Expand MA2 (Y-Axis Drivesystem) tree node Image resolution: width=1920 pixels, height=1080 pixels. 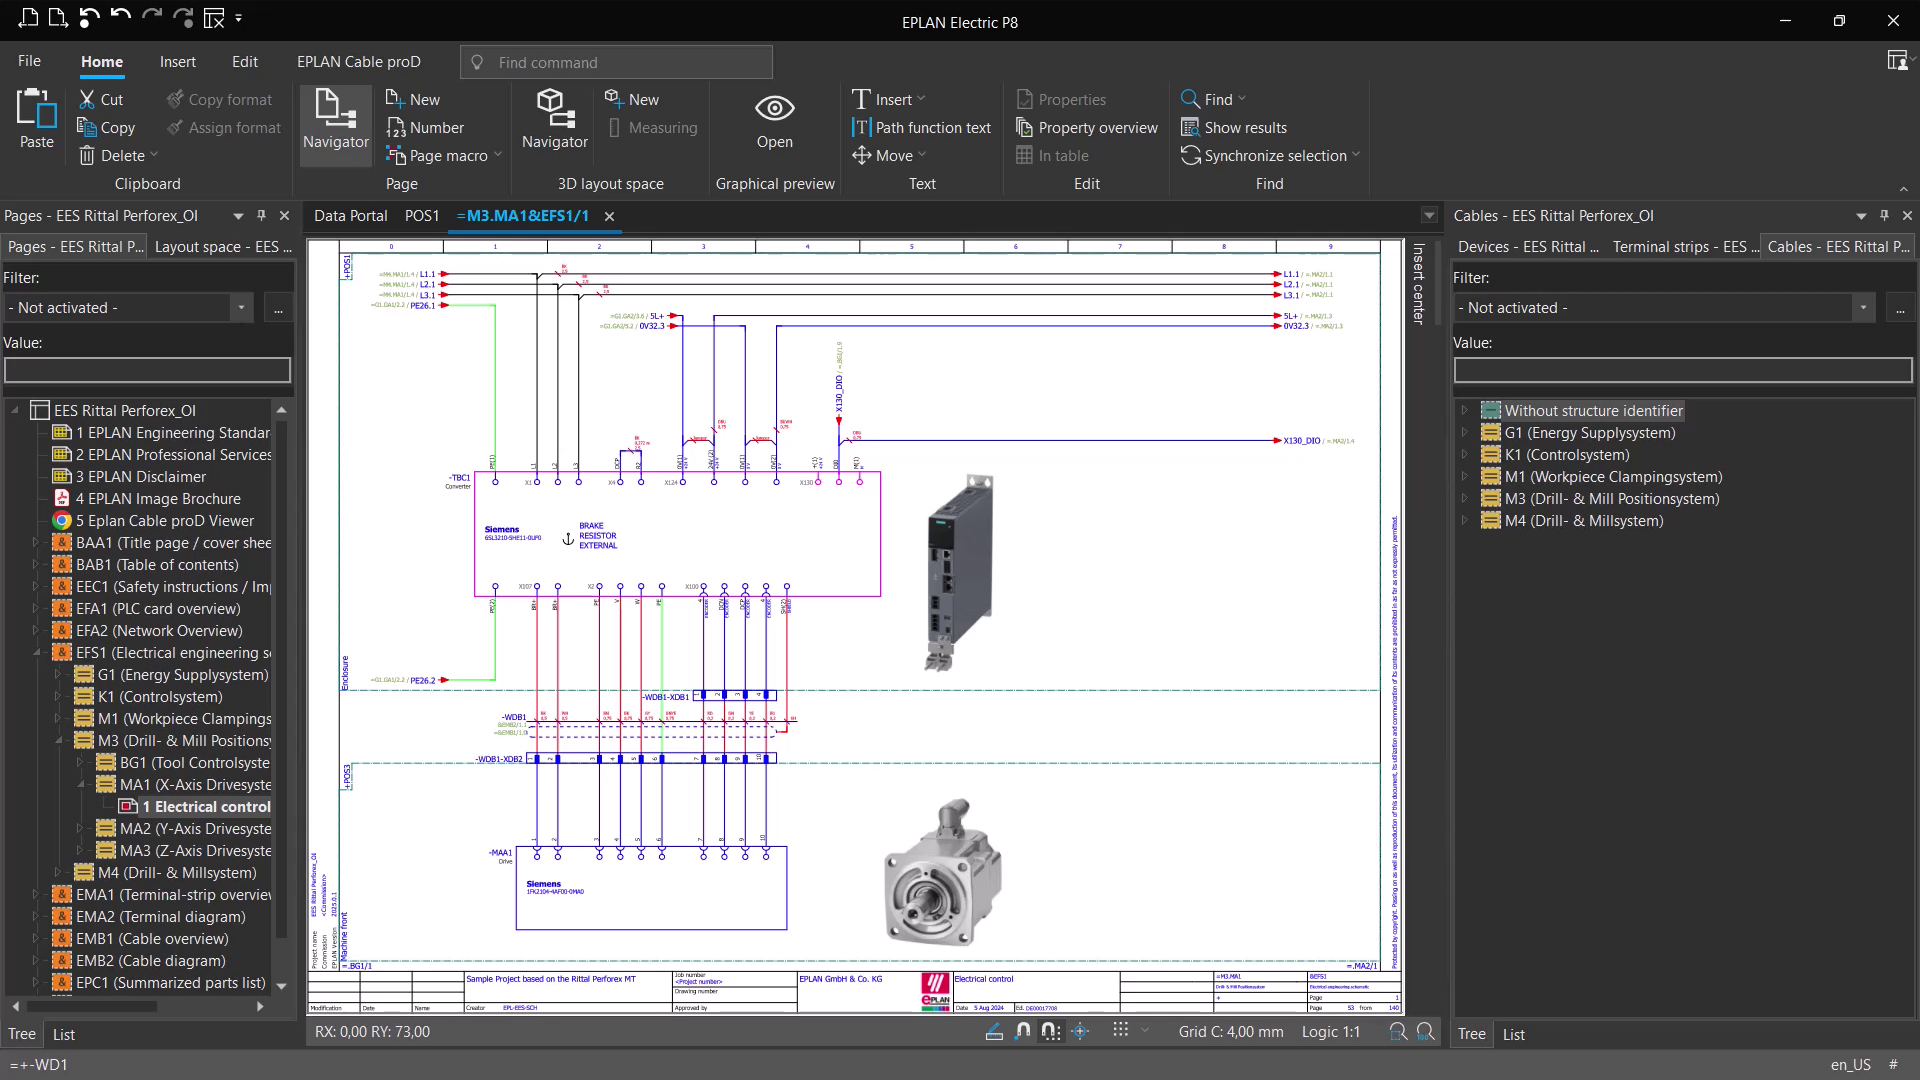pos(80,828)
